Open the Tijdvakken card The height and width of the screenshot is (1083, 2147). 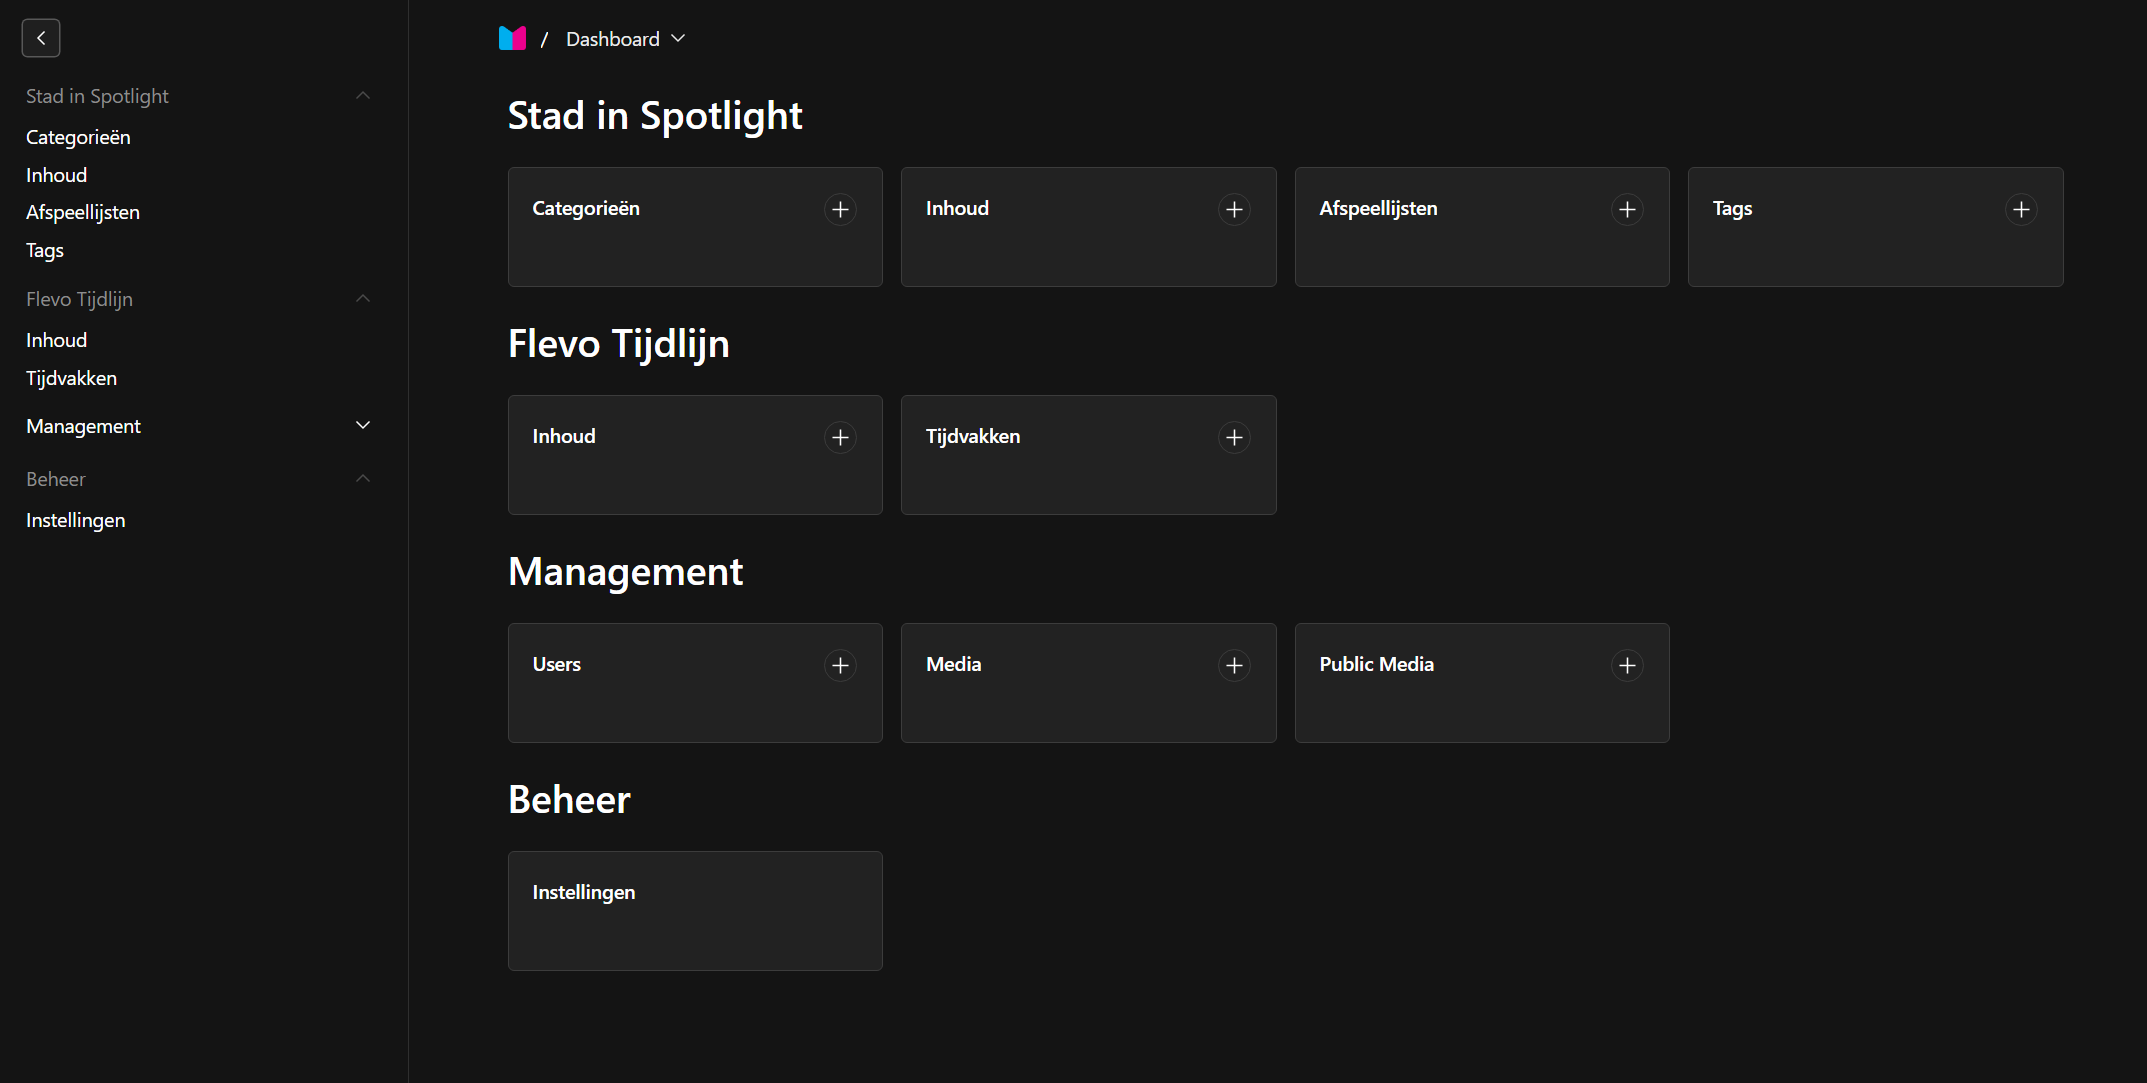pyautogui.click(x=1088, y=455)
